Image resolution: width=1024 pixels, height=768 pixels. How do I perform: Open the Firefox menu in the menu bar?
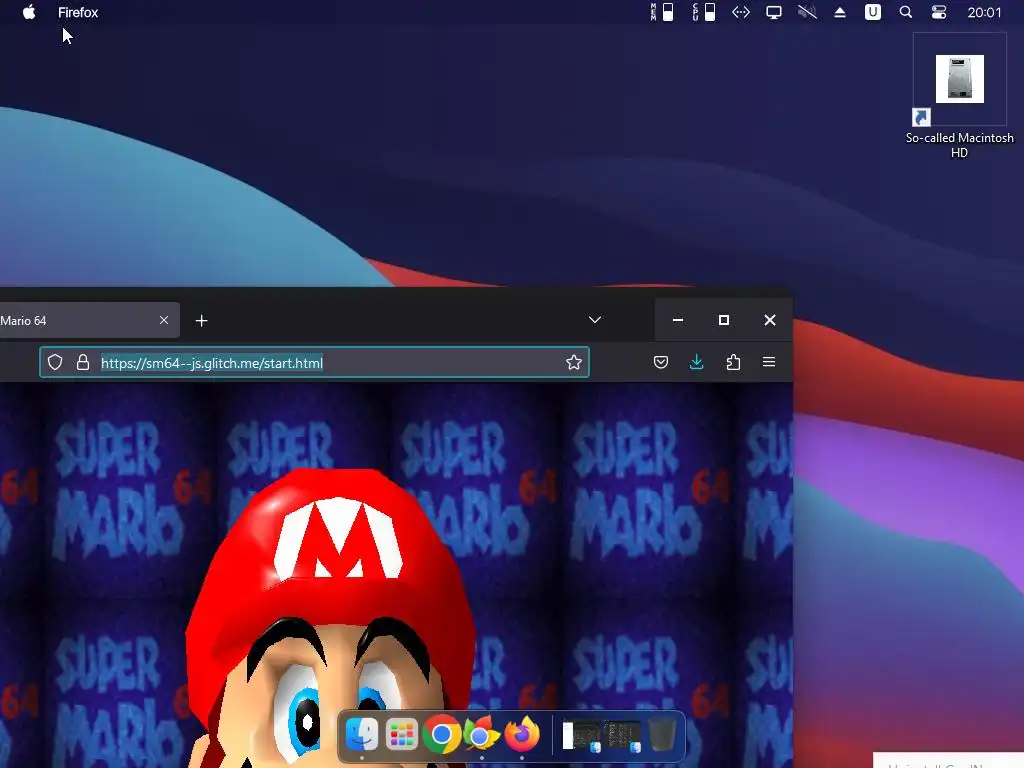click(78, 12)
